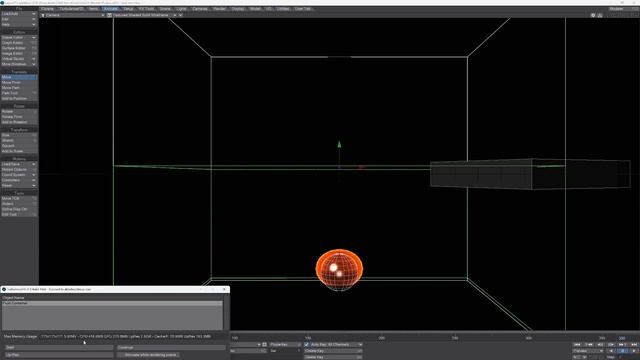
Task: Expand the Coord System dropdown
Action: (x=19, y=175)
